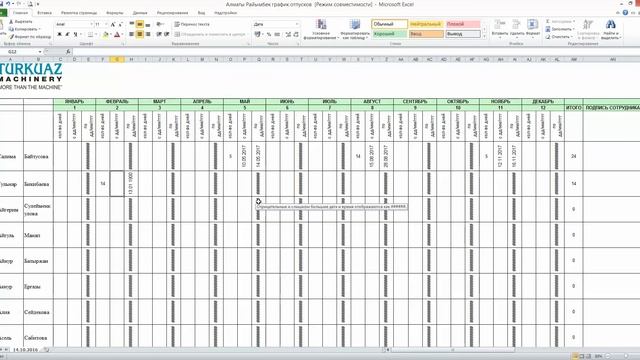This screenshot has width=640, height=360.
Task: Click the increase decimal icon
Action: 288,34
